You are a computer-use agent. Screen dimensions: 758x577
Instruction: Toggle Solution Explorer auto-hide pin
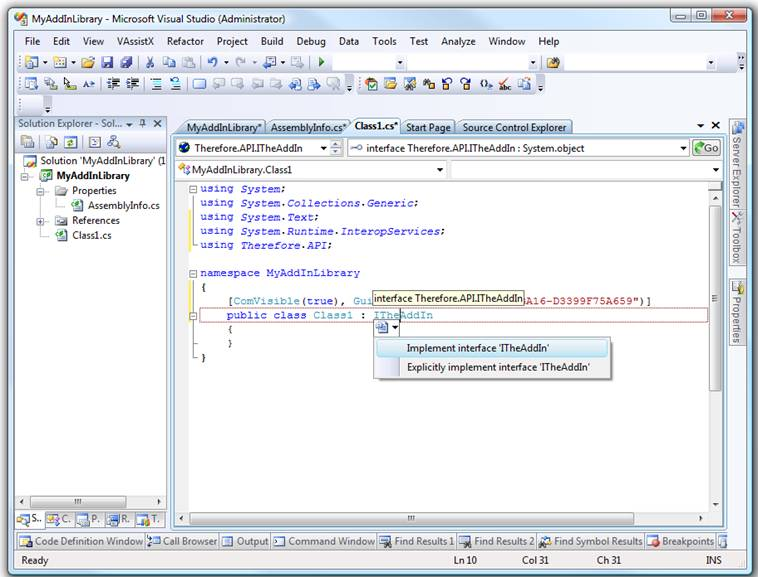143,124
